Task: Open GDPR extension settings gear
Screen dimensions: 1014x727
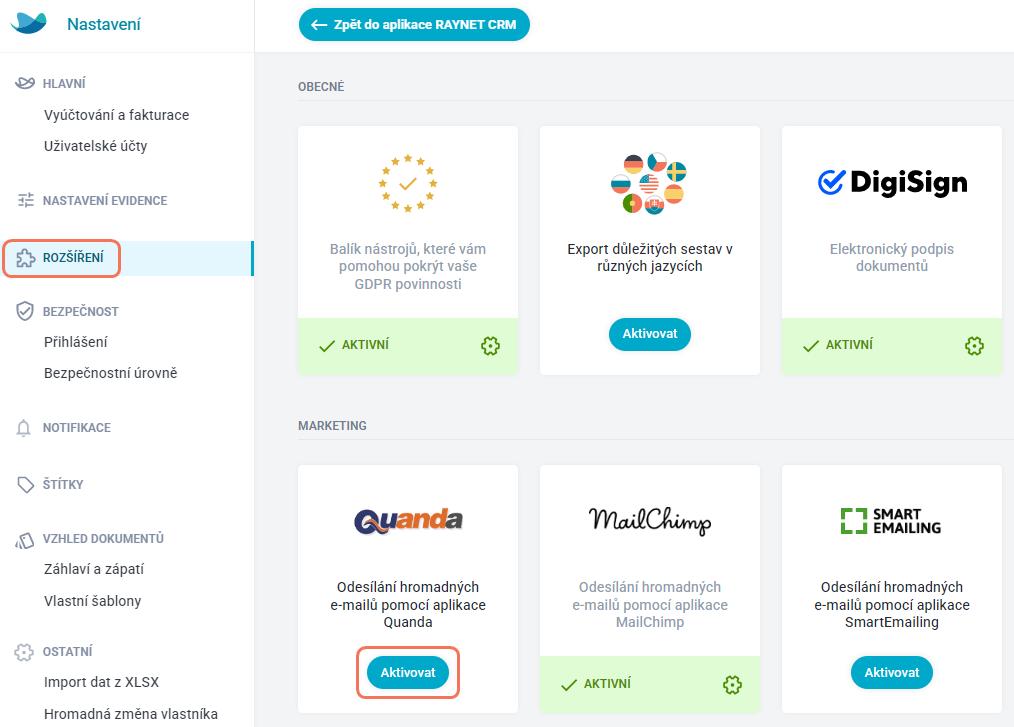Action: [490, 346]
